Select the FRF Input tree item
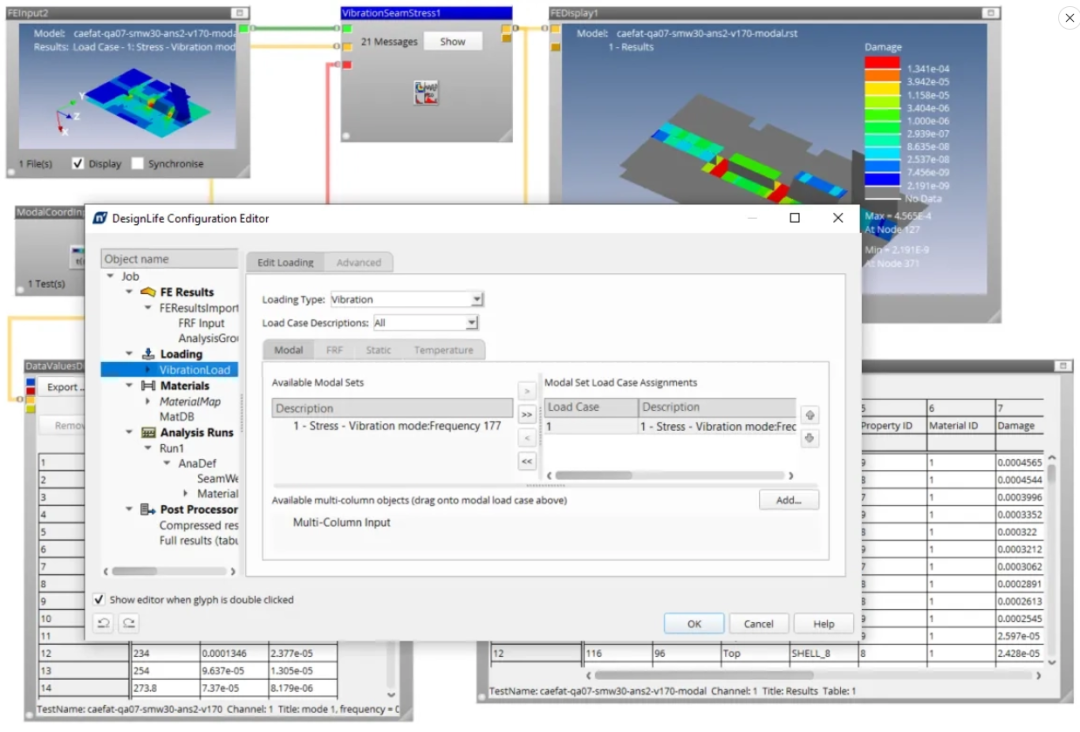This screenshot has height=732, width=1080. 201,323
